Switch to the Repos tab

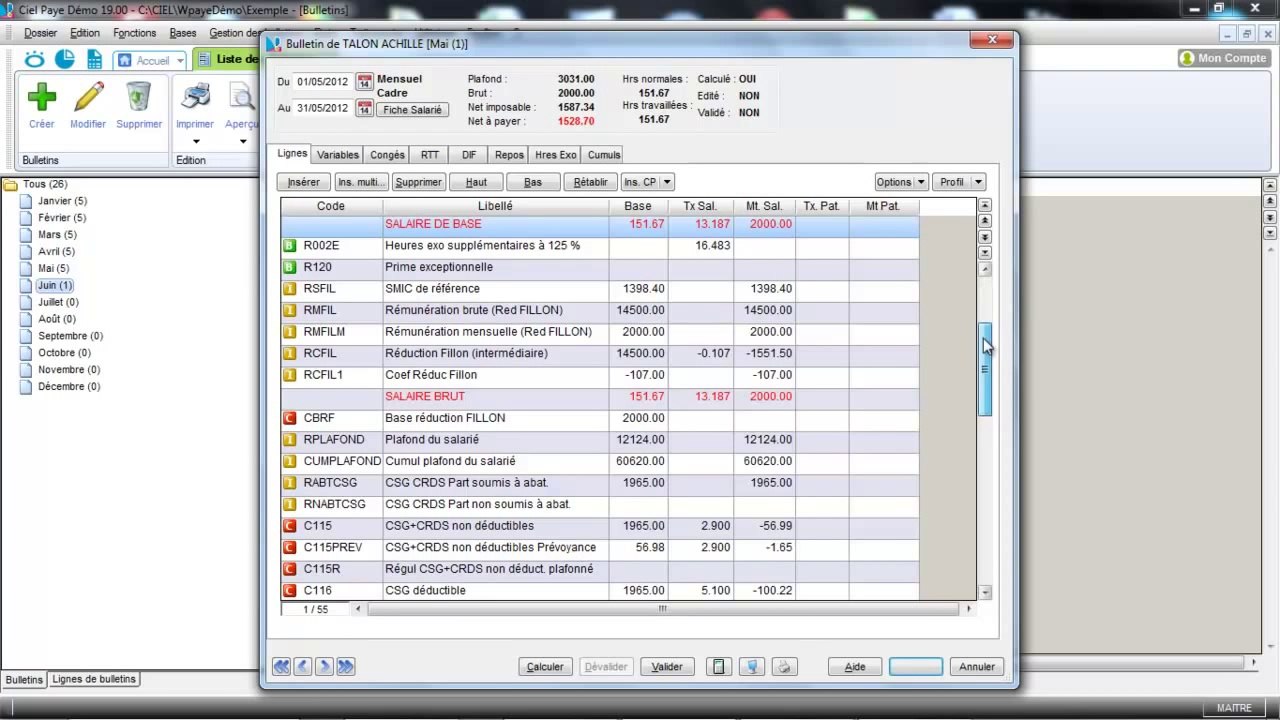click(x=509, y=155)
